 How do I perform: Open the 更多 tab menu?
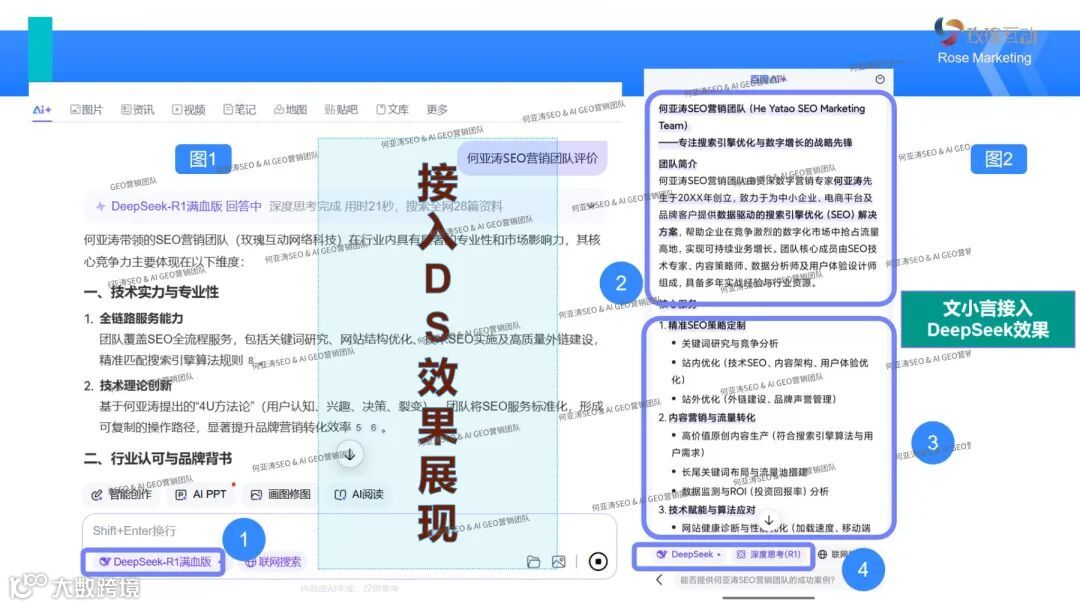point(437,110)
